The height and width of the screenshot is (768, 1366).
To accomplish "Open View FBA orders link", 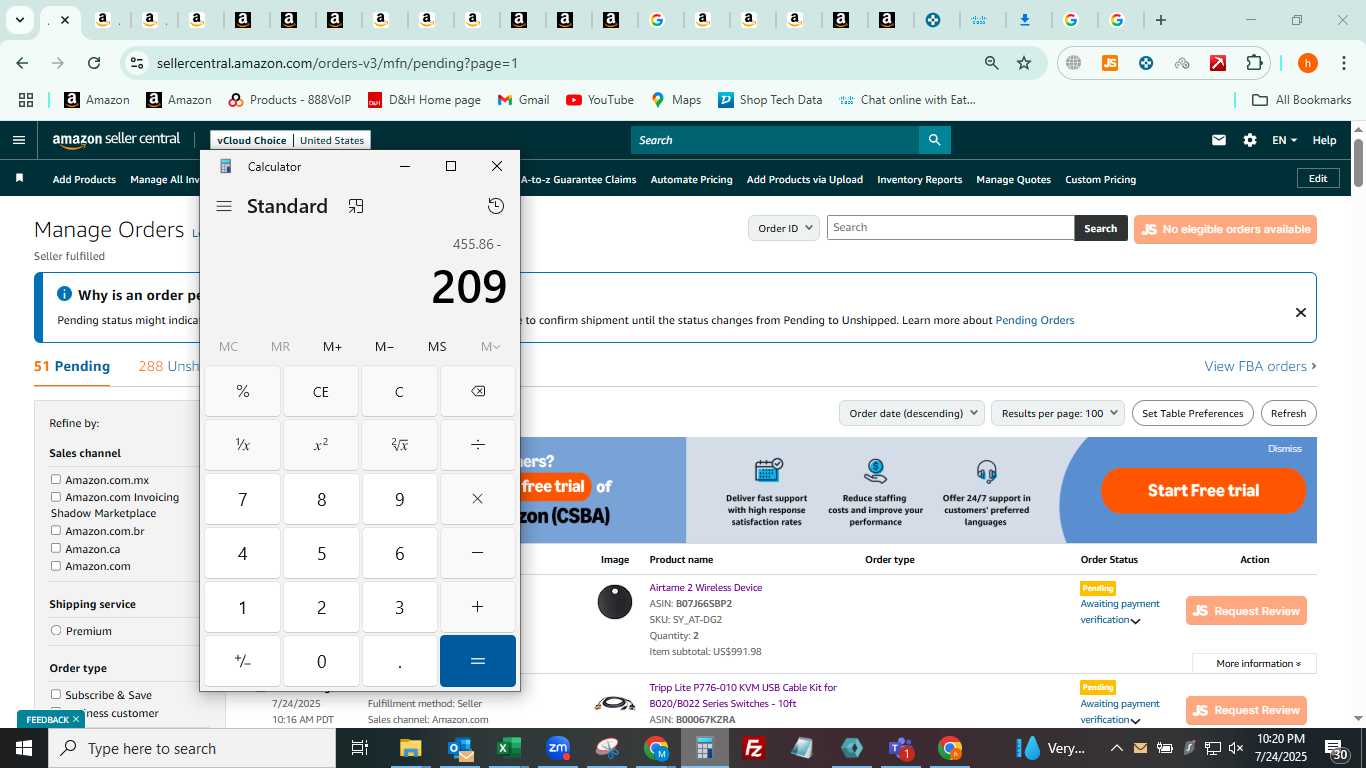I will (1260, 366).
